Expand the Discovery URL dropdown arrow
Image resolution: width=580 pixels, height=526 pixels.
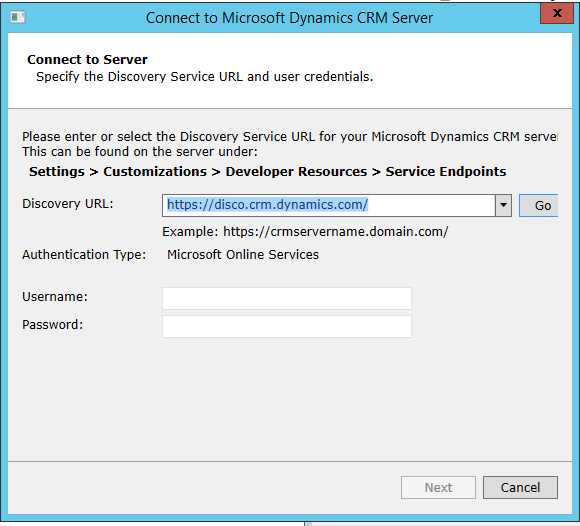[503, 205]
